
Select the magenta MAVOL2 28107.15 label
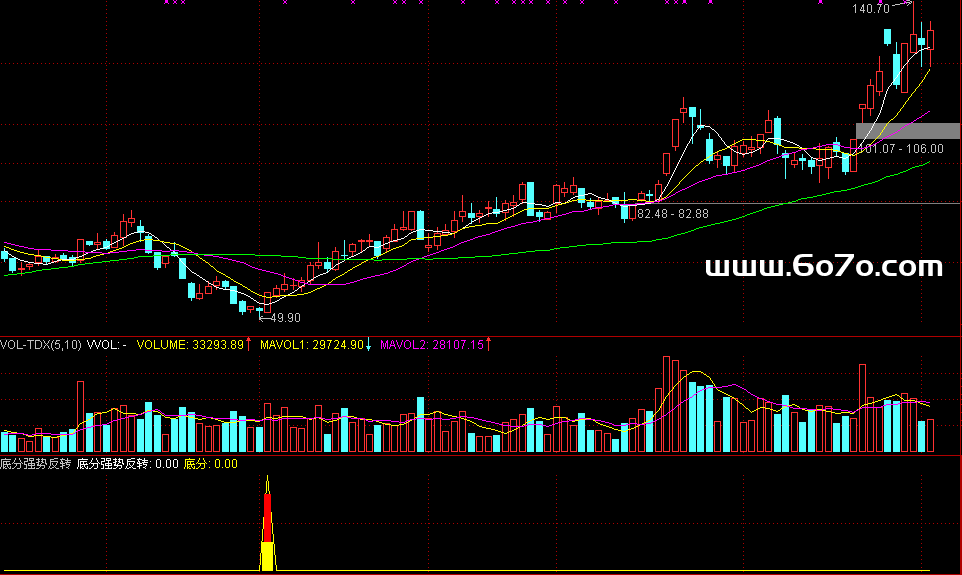tap(431, 345)
